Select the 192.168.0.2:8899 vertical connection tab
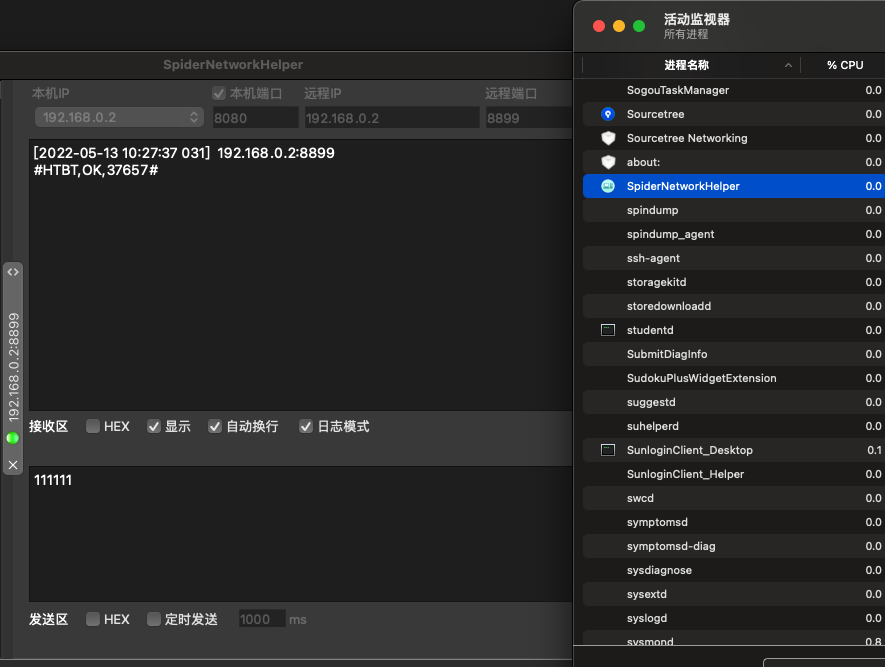 tap(14, 367)
